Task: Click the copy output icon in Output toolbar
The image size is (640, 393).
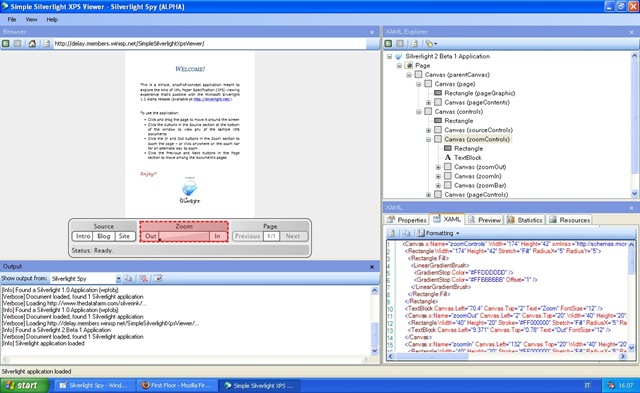Action: (x=128, y=278)
